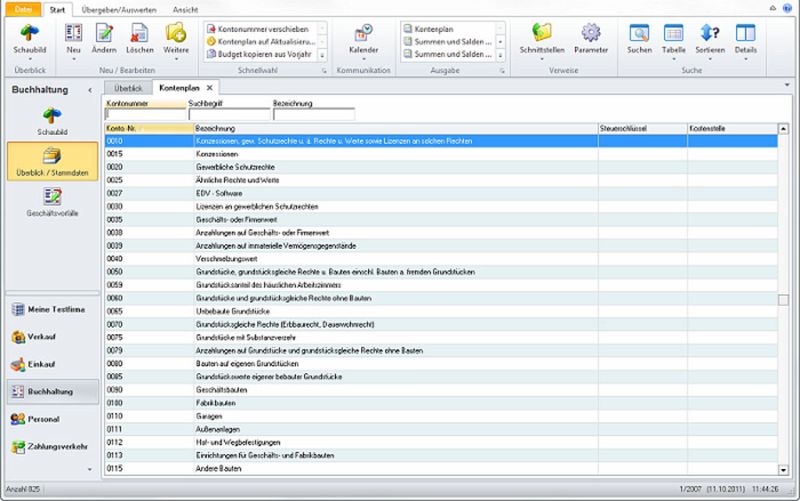
Task: Click the Löschen delete icon
Action: [x=138, y=35]
